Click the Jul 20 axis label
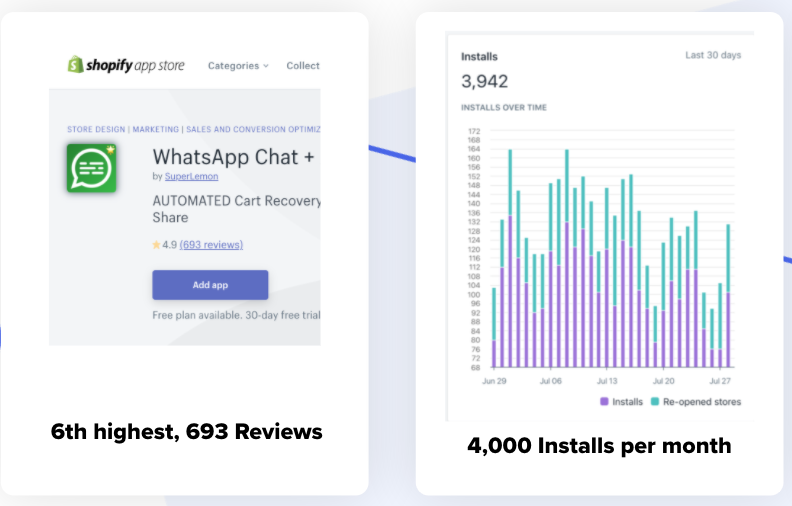The image size is (792, 506). (x=663, y=381)
